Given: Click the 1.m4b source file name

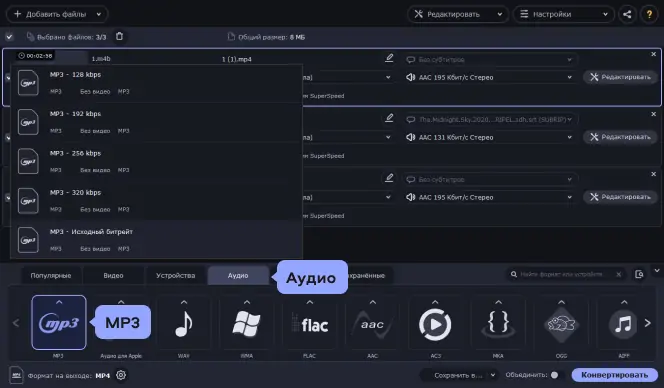Looking at the screenshot, I should pyautogui.click(x=101, y=59).
